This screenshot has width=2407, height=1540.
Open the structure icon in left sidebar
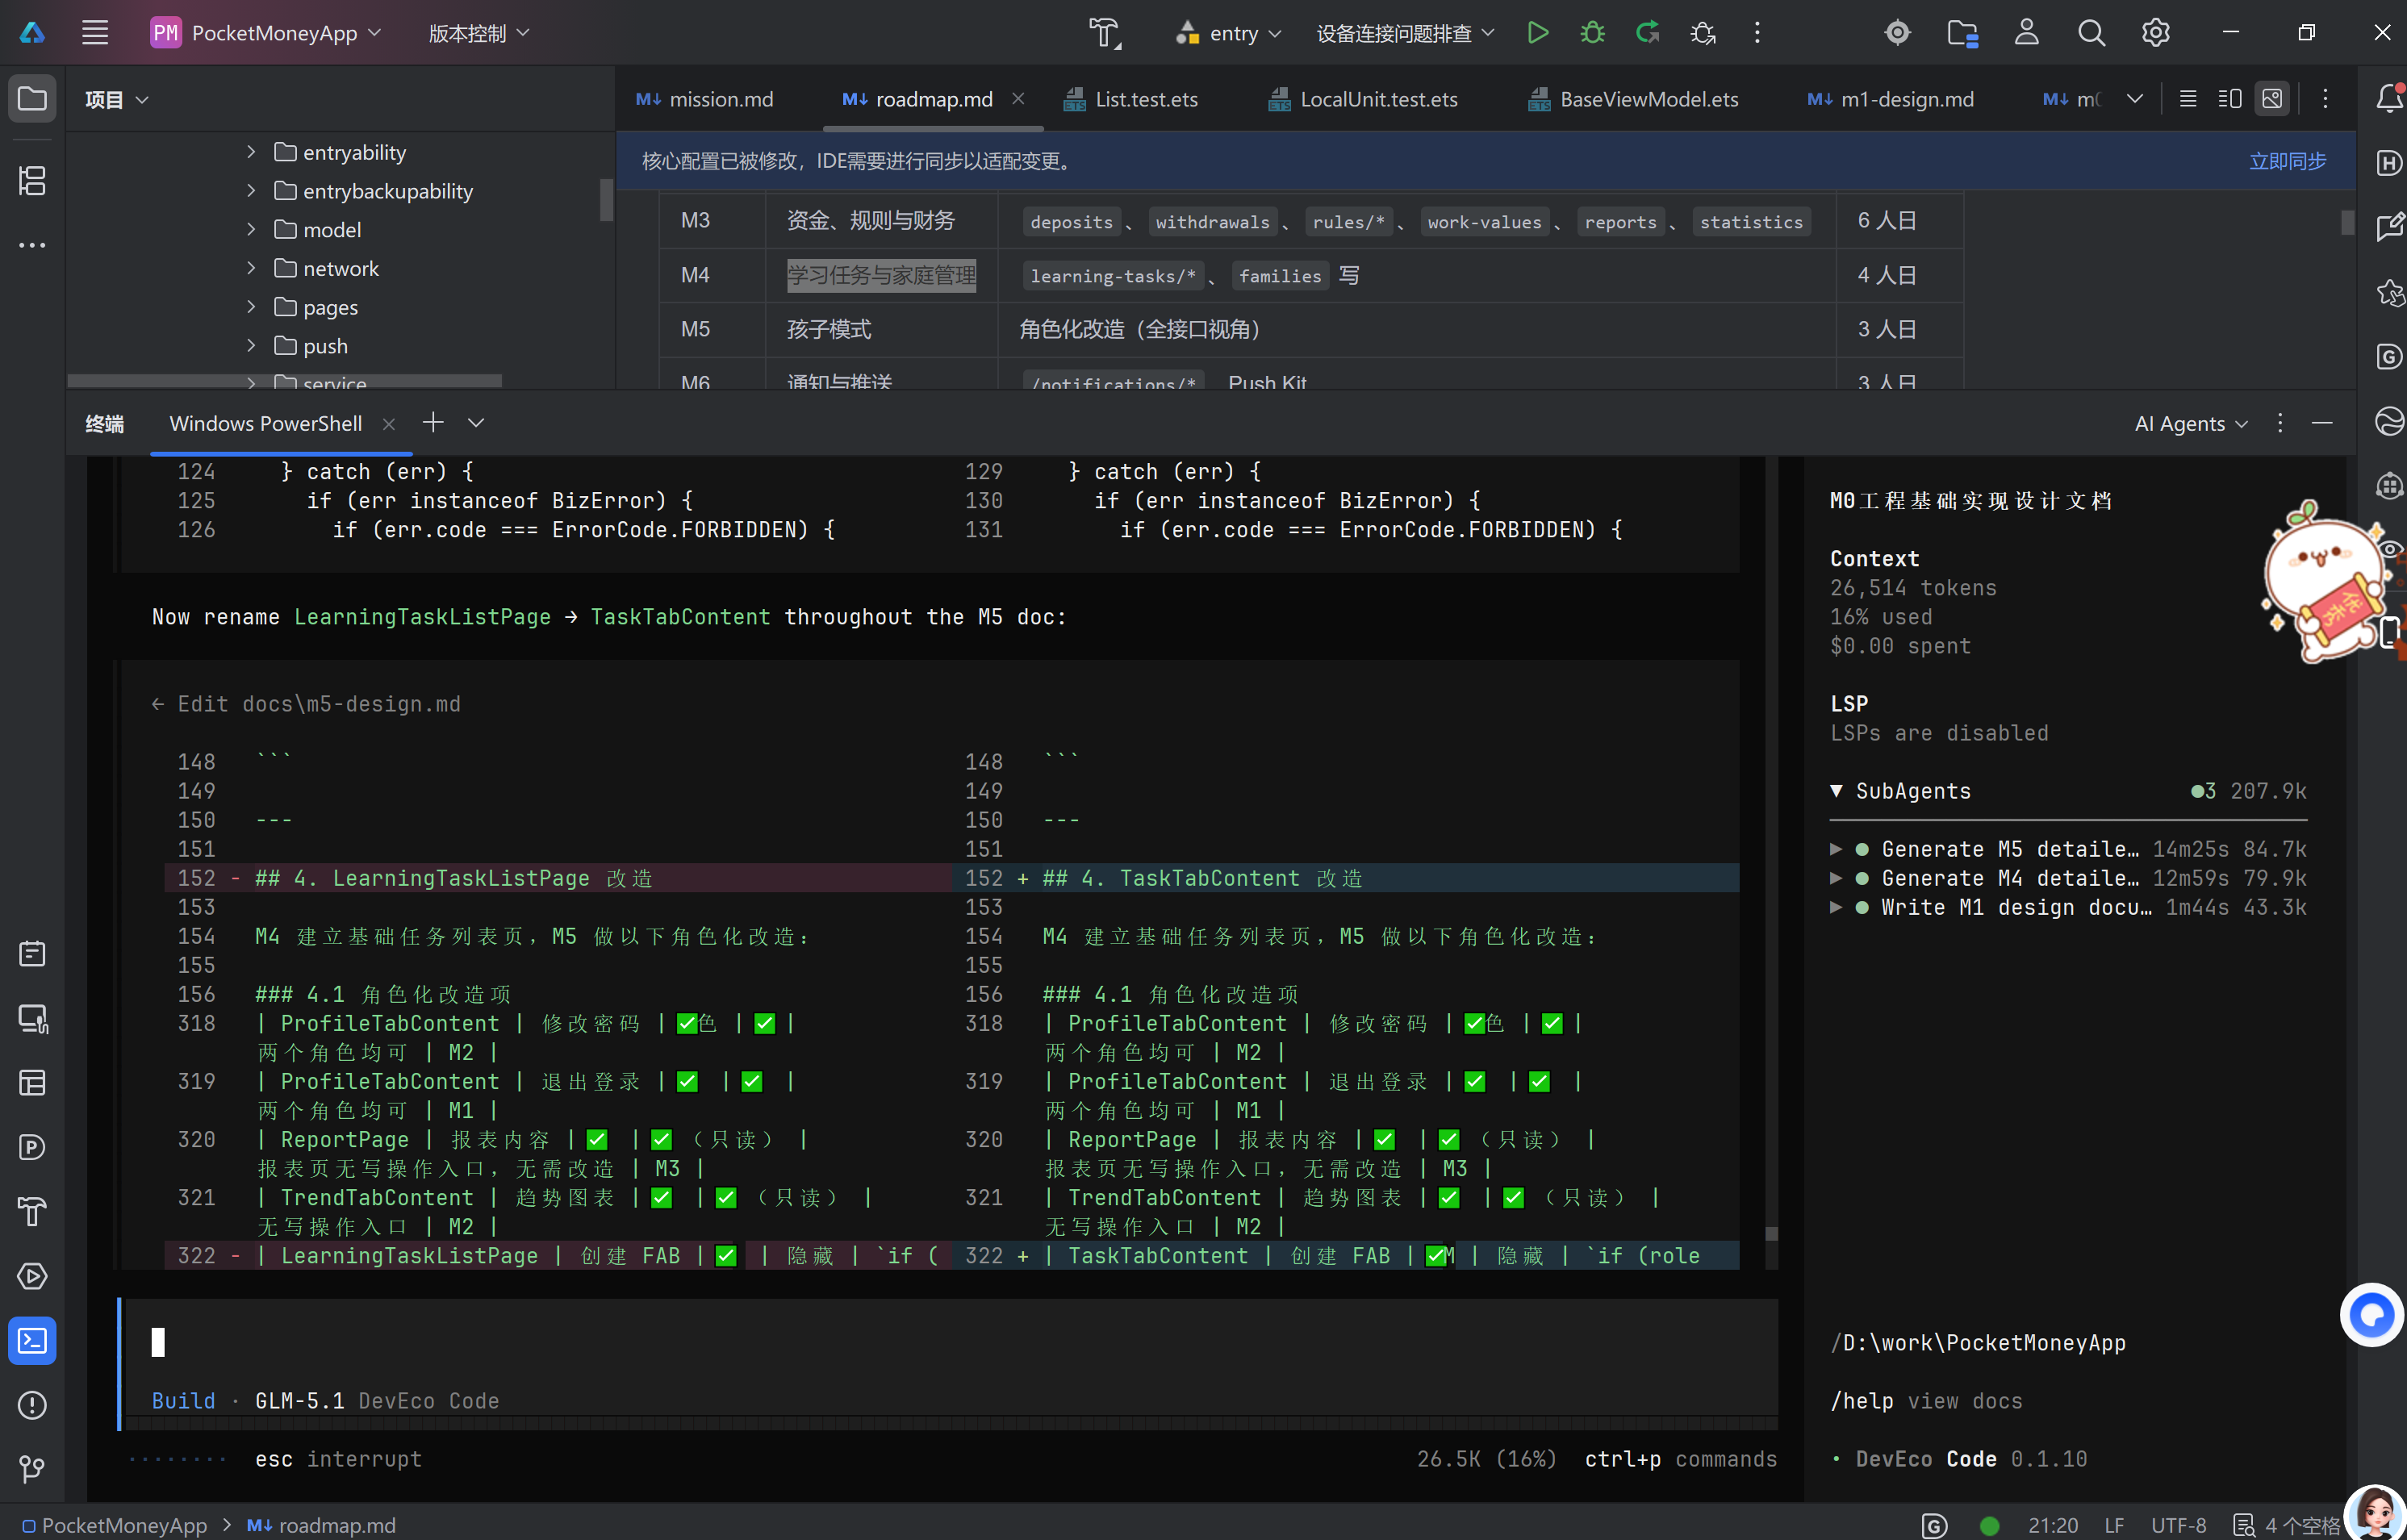pyautogui.click(x=32, y=181)
